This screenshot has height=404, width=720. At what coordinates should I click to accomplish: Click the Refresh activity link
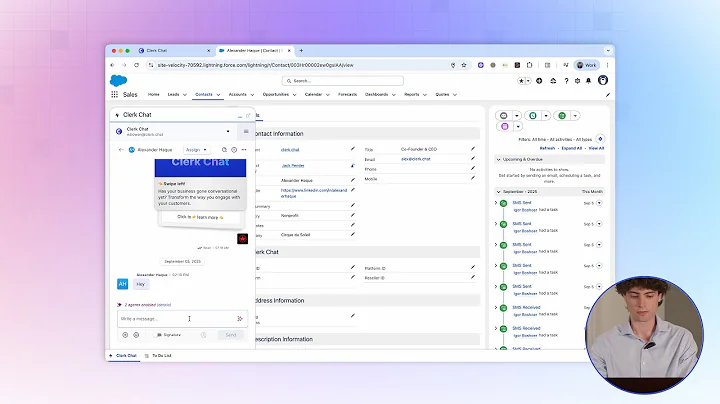pyautogui.click(x=547, y=148)
